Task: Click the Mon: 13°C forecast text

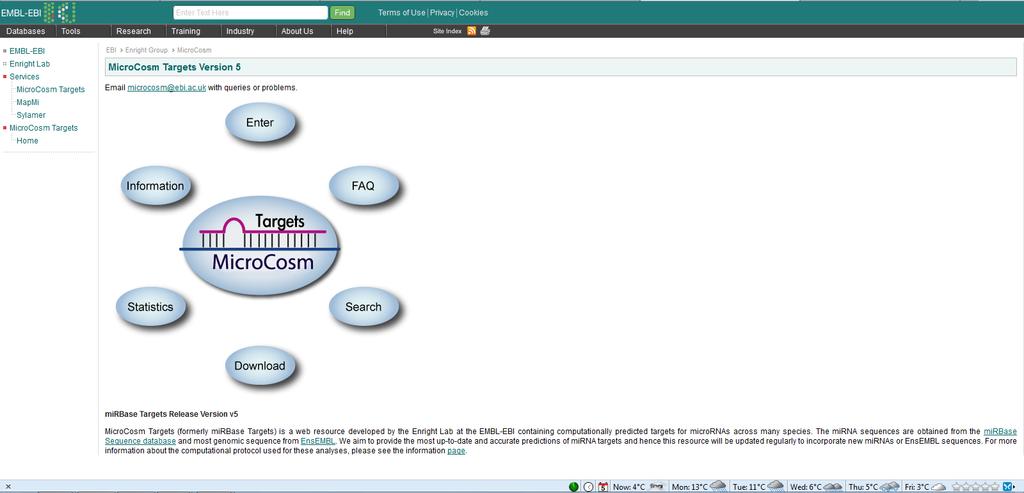Action: pyautogui.click(x=690, y=487)
